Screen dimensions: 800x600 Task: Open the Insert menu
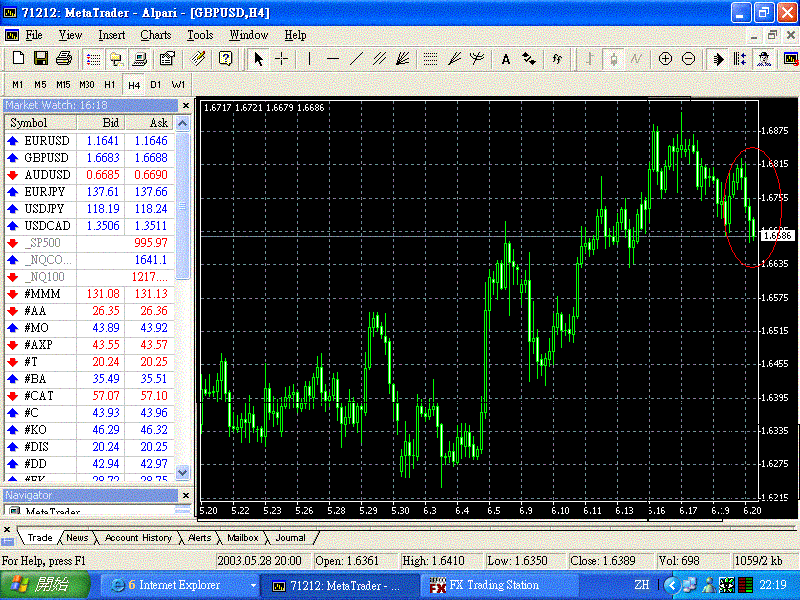click(112, 35)
